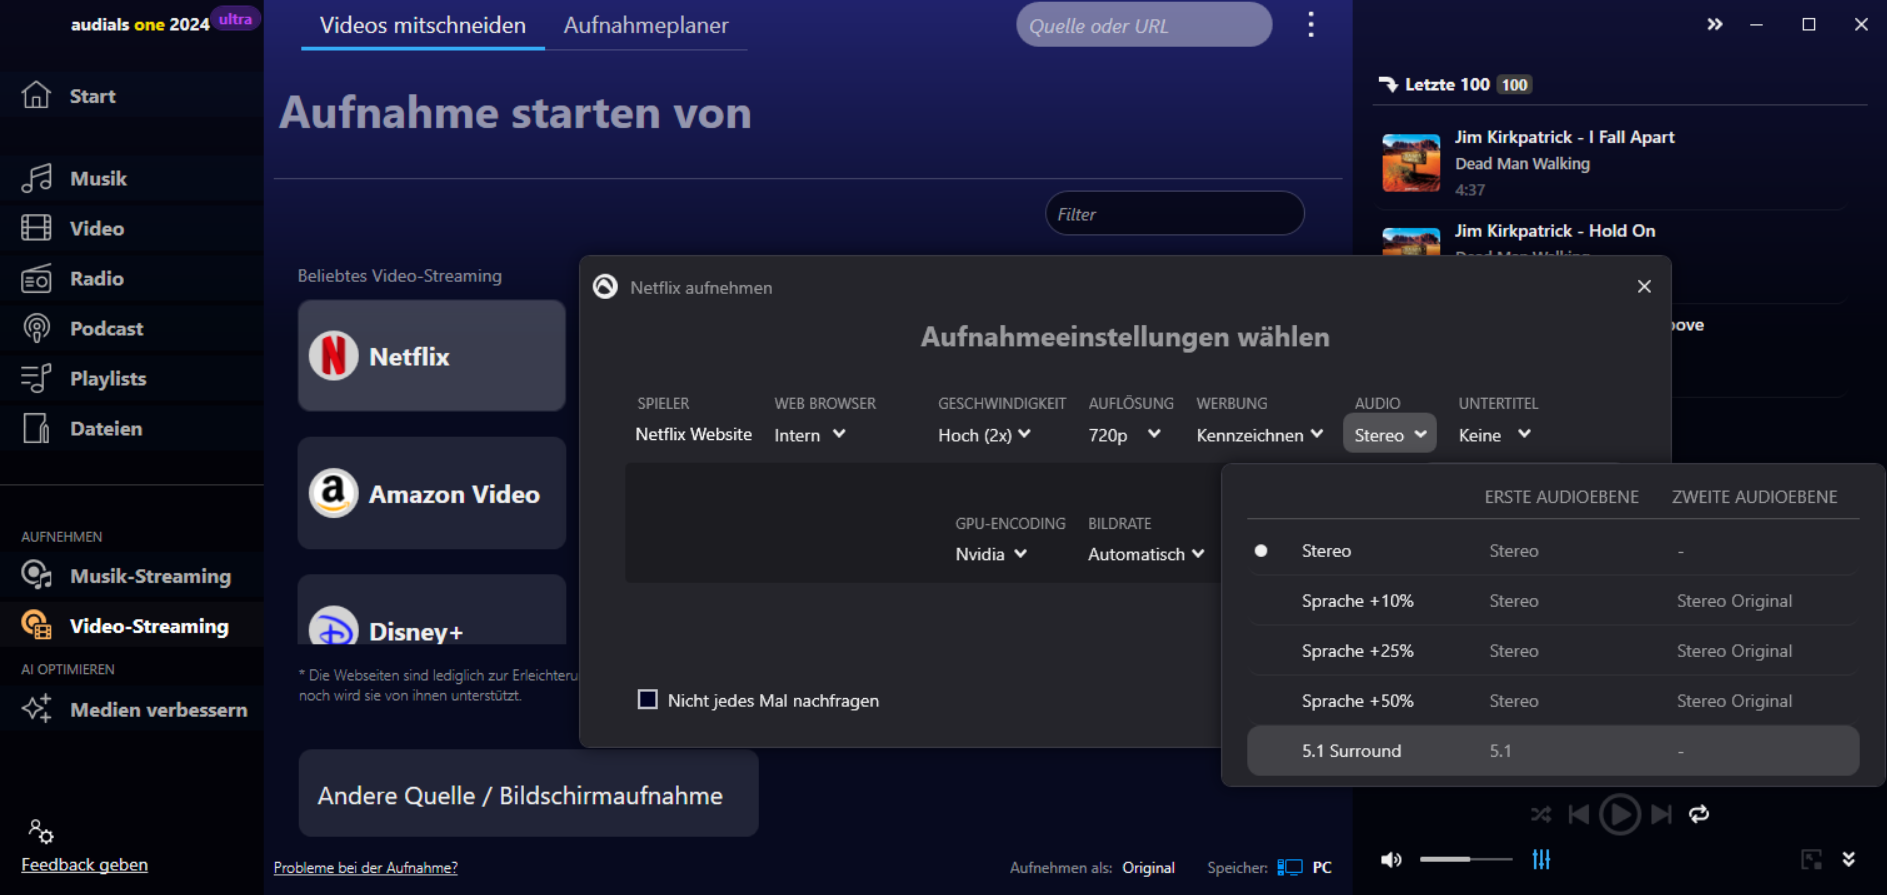The height and width of the screenshot is (895, 1887).
Task: Open the three-dot options menu
Action: point(1310,25)
